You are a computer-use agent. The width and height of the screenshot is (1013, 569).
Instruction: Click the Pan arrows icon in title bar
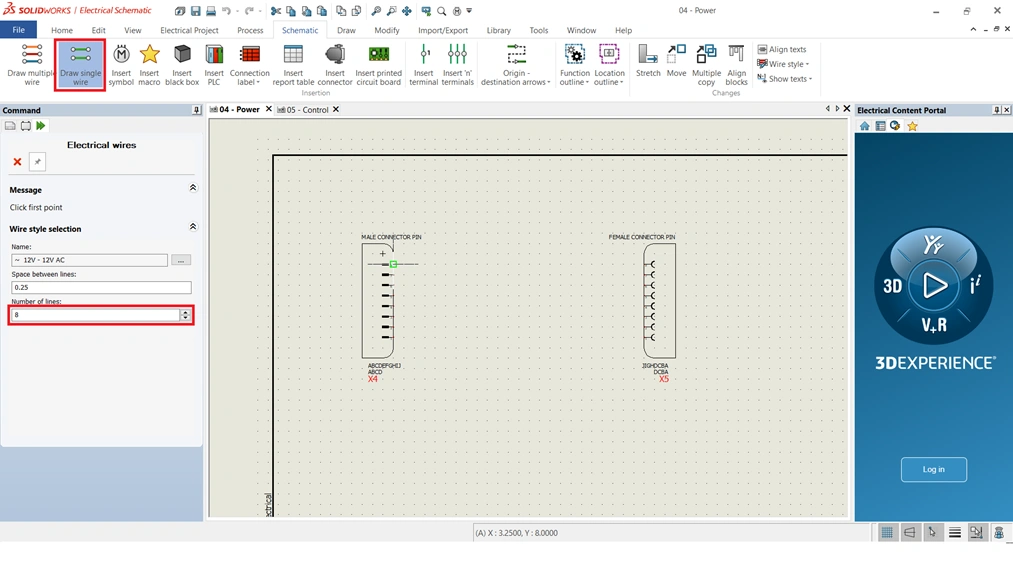coord(407,11)
